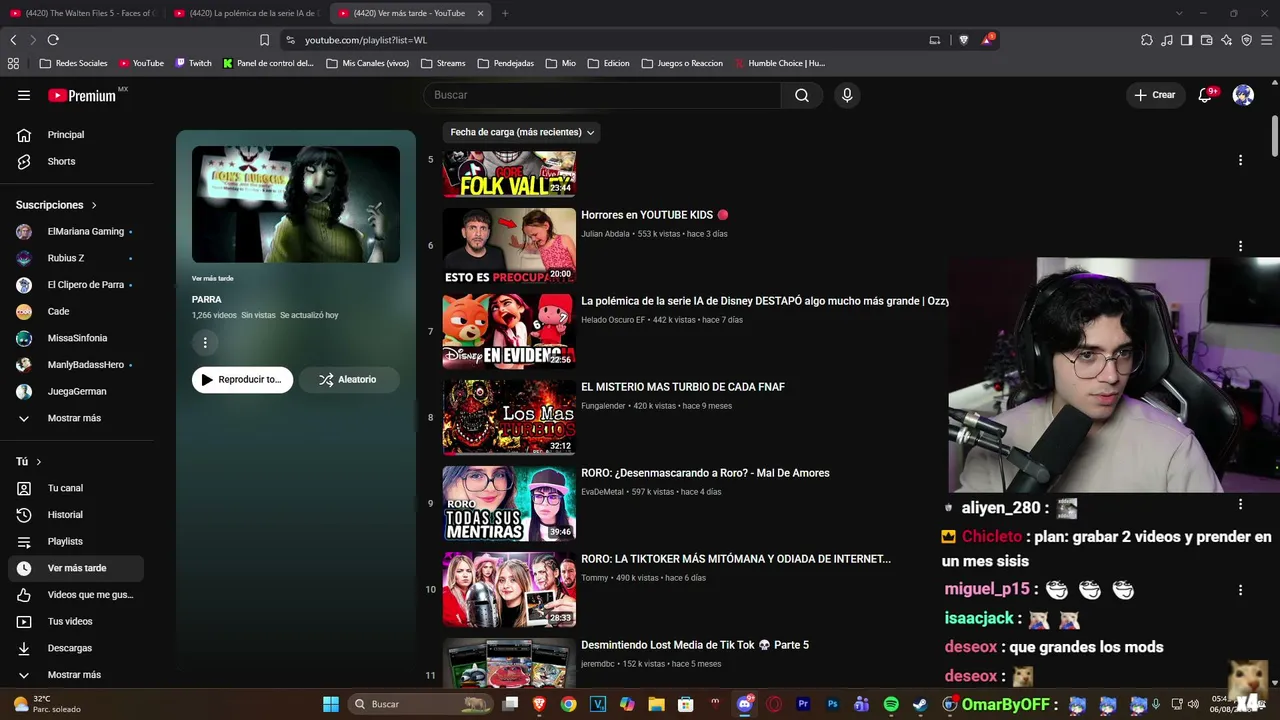1280x720 pixels.
Task: Switch to La polémica de la serie tab
Action: (x=246, y=13)
